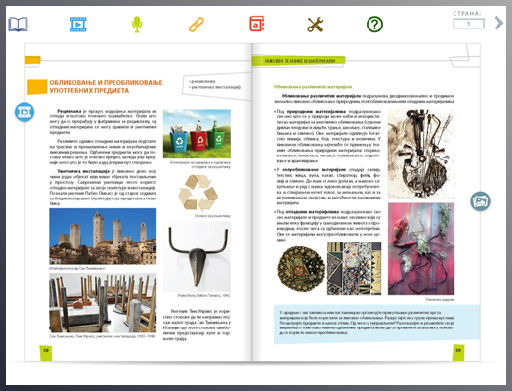This screenshot has height=391, width=512.
Task: Click the page number 59 tab
Action: [458, 353]
